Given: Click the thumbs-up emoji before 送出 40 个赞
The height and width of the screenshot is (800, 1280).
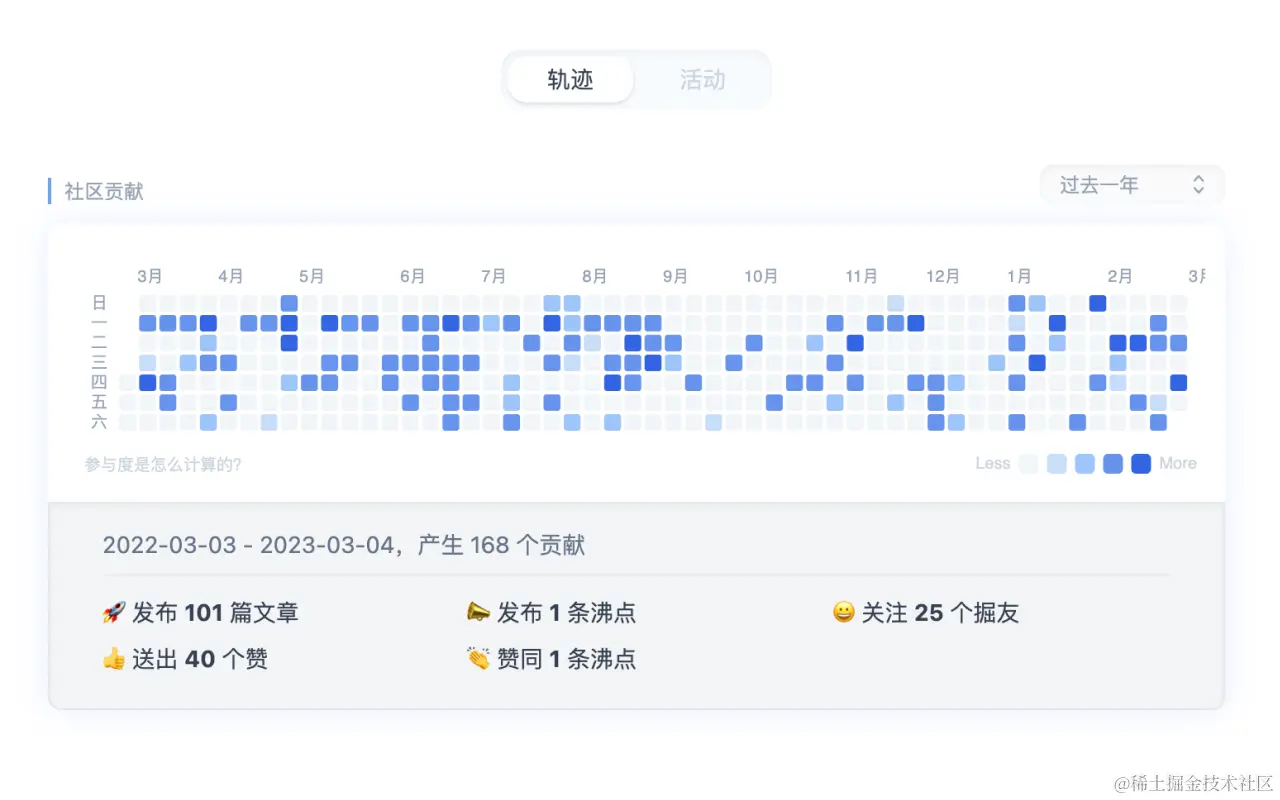Looking at the screenshot, I should [x=114, y=659].
